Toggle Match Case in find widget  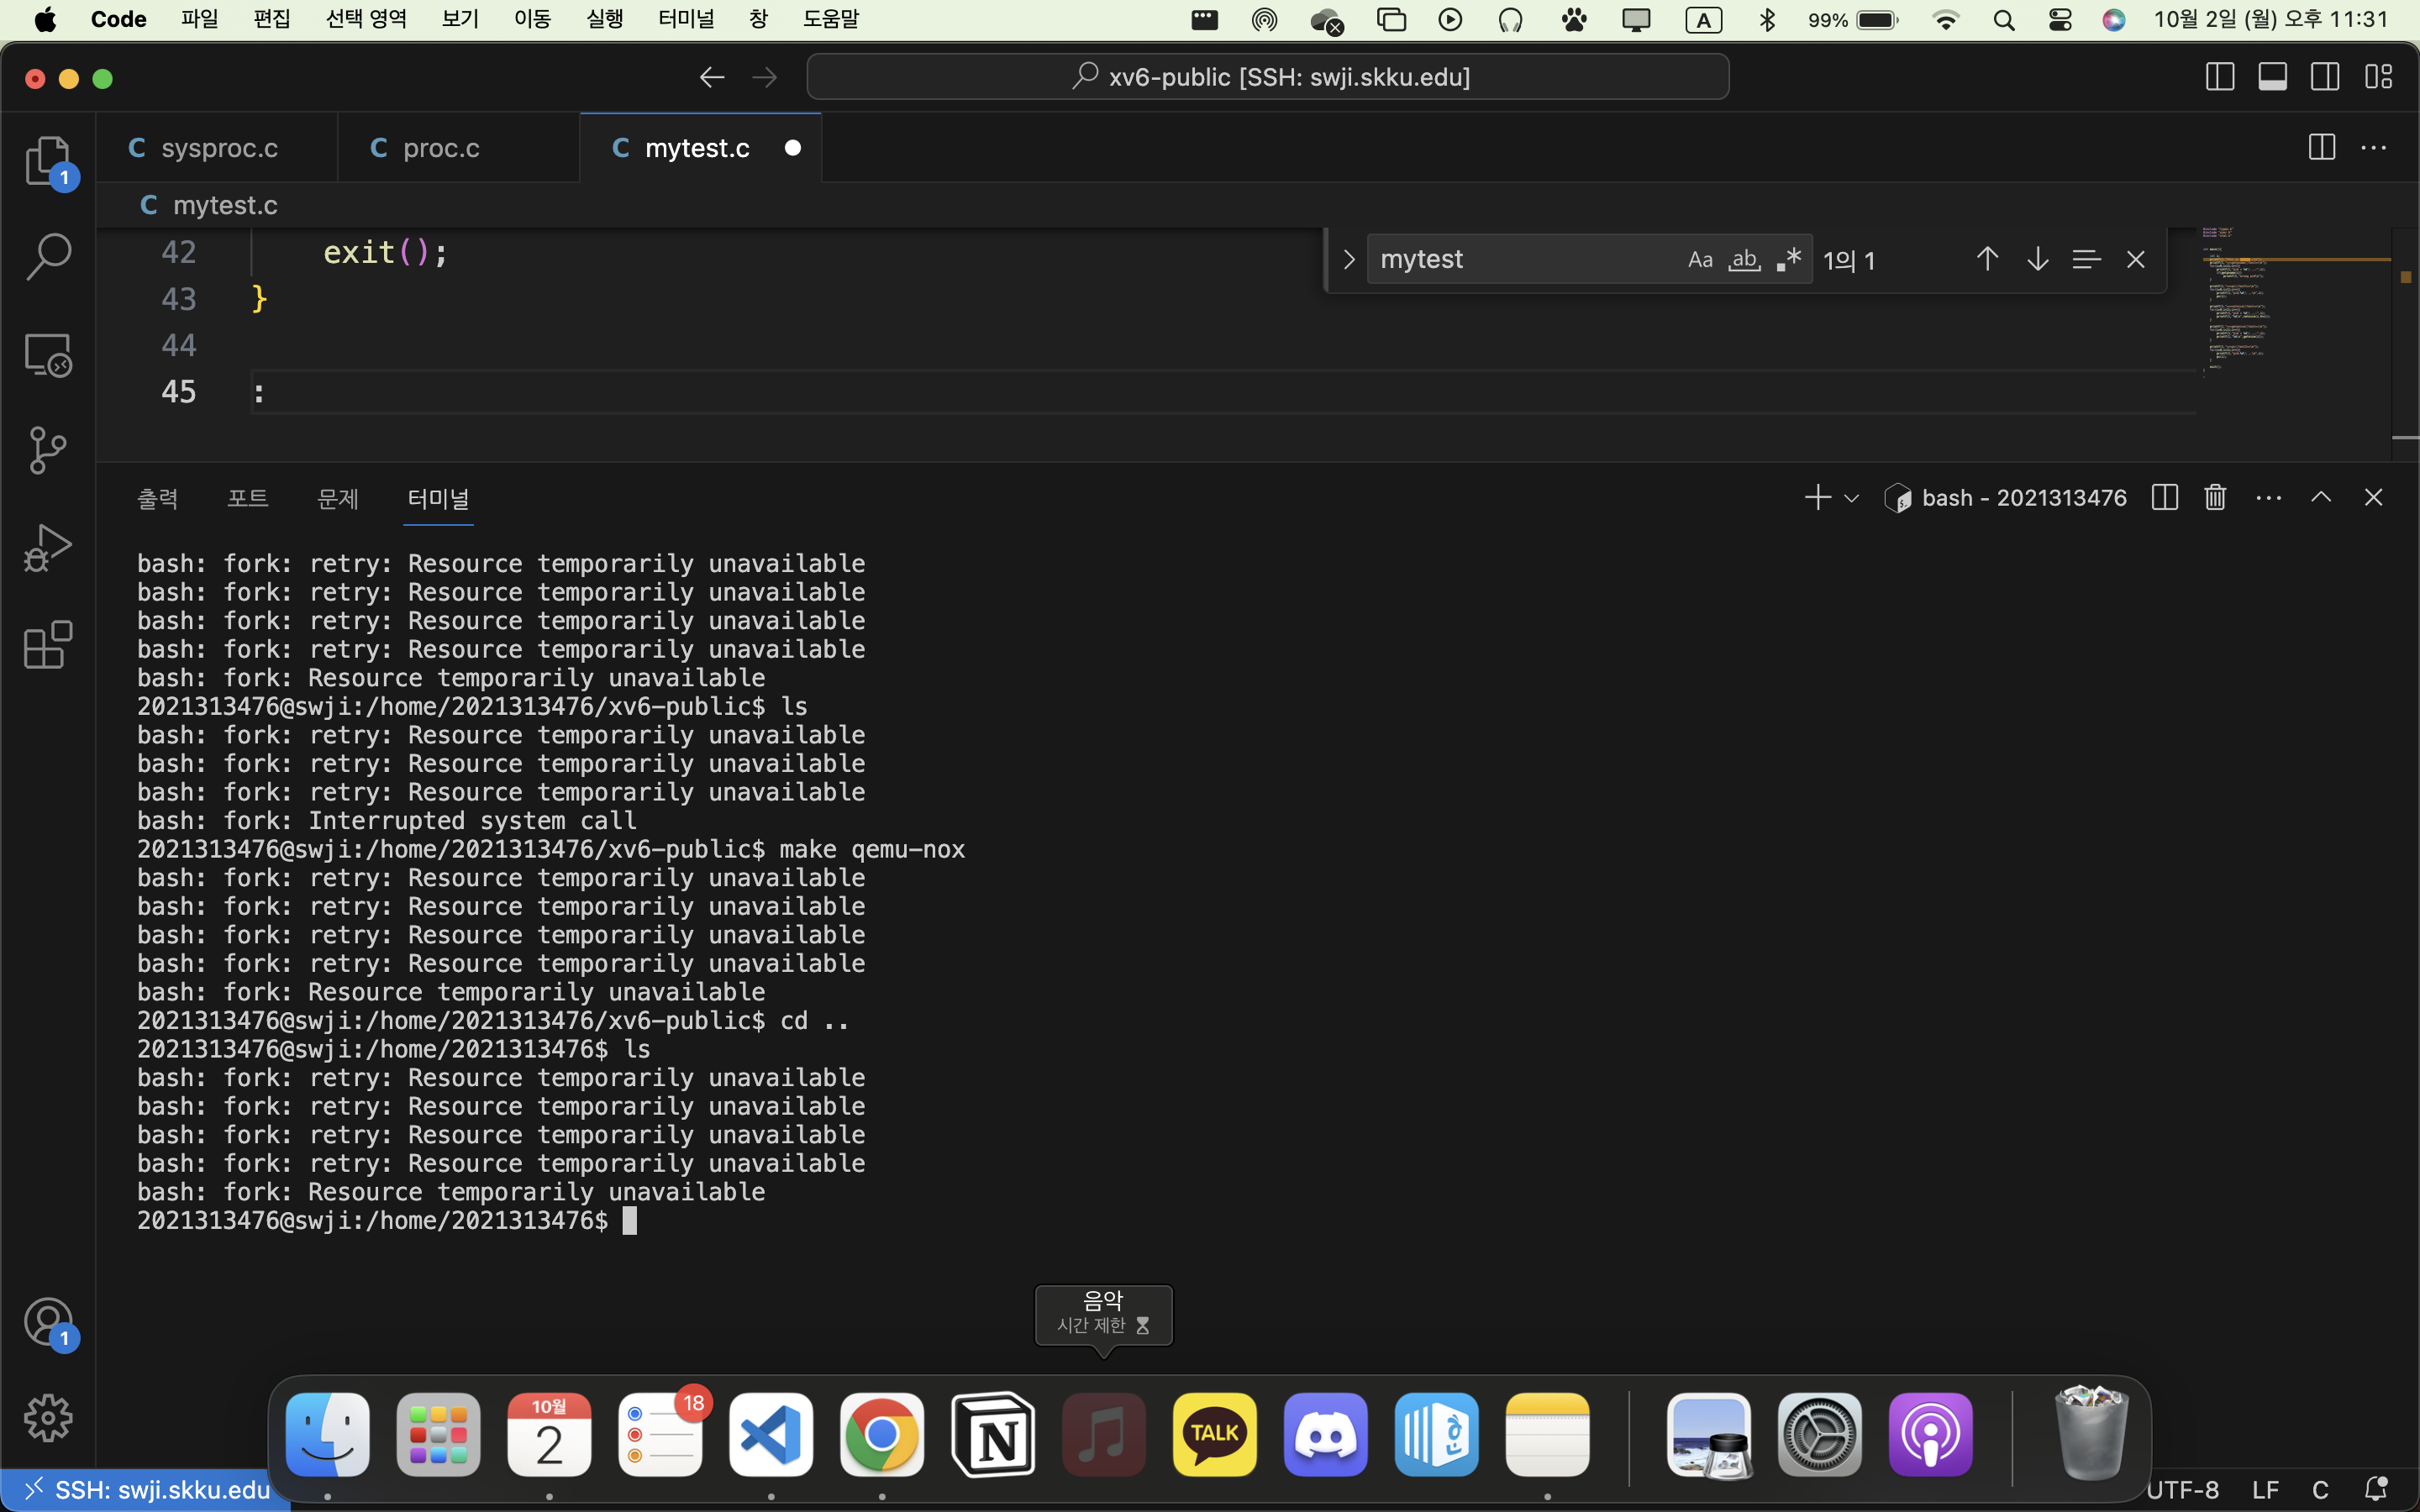tap(1700, 260)
